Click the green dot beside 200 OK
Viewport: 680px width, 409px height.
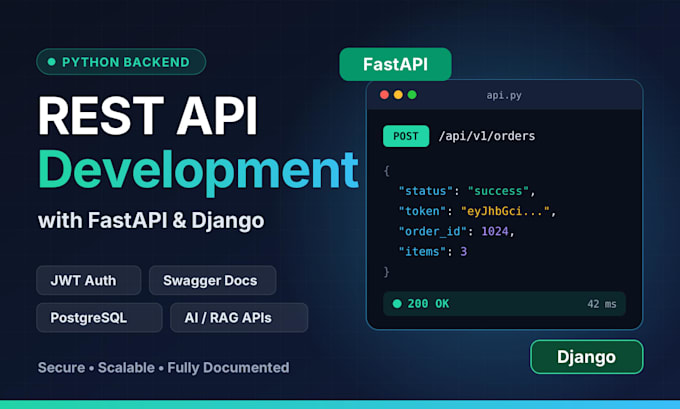397,304
